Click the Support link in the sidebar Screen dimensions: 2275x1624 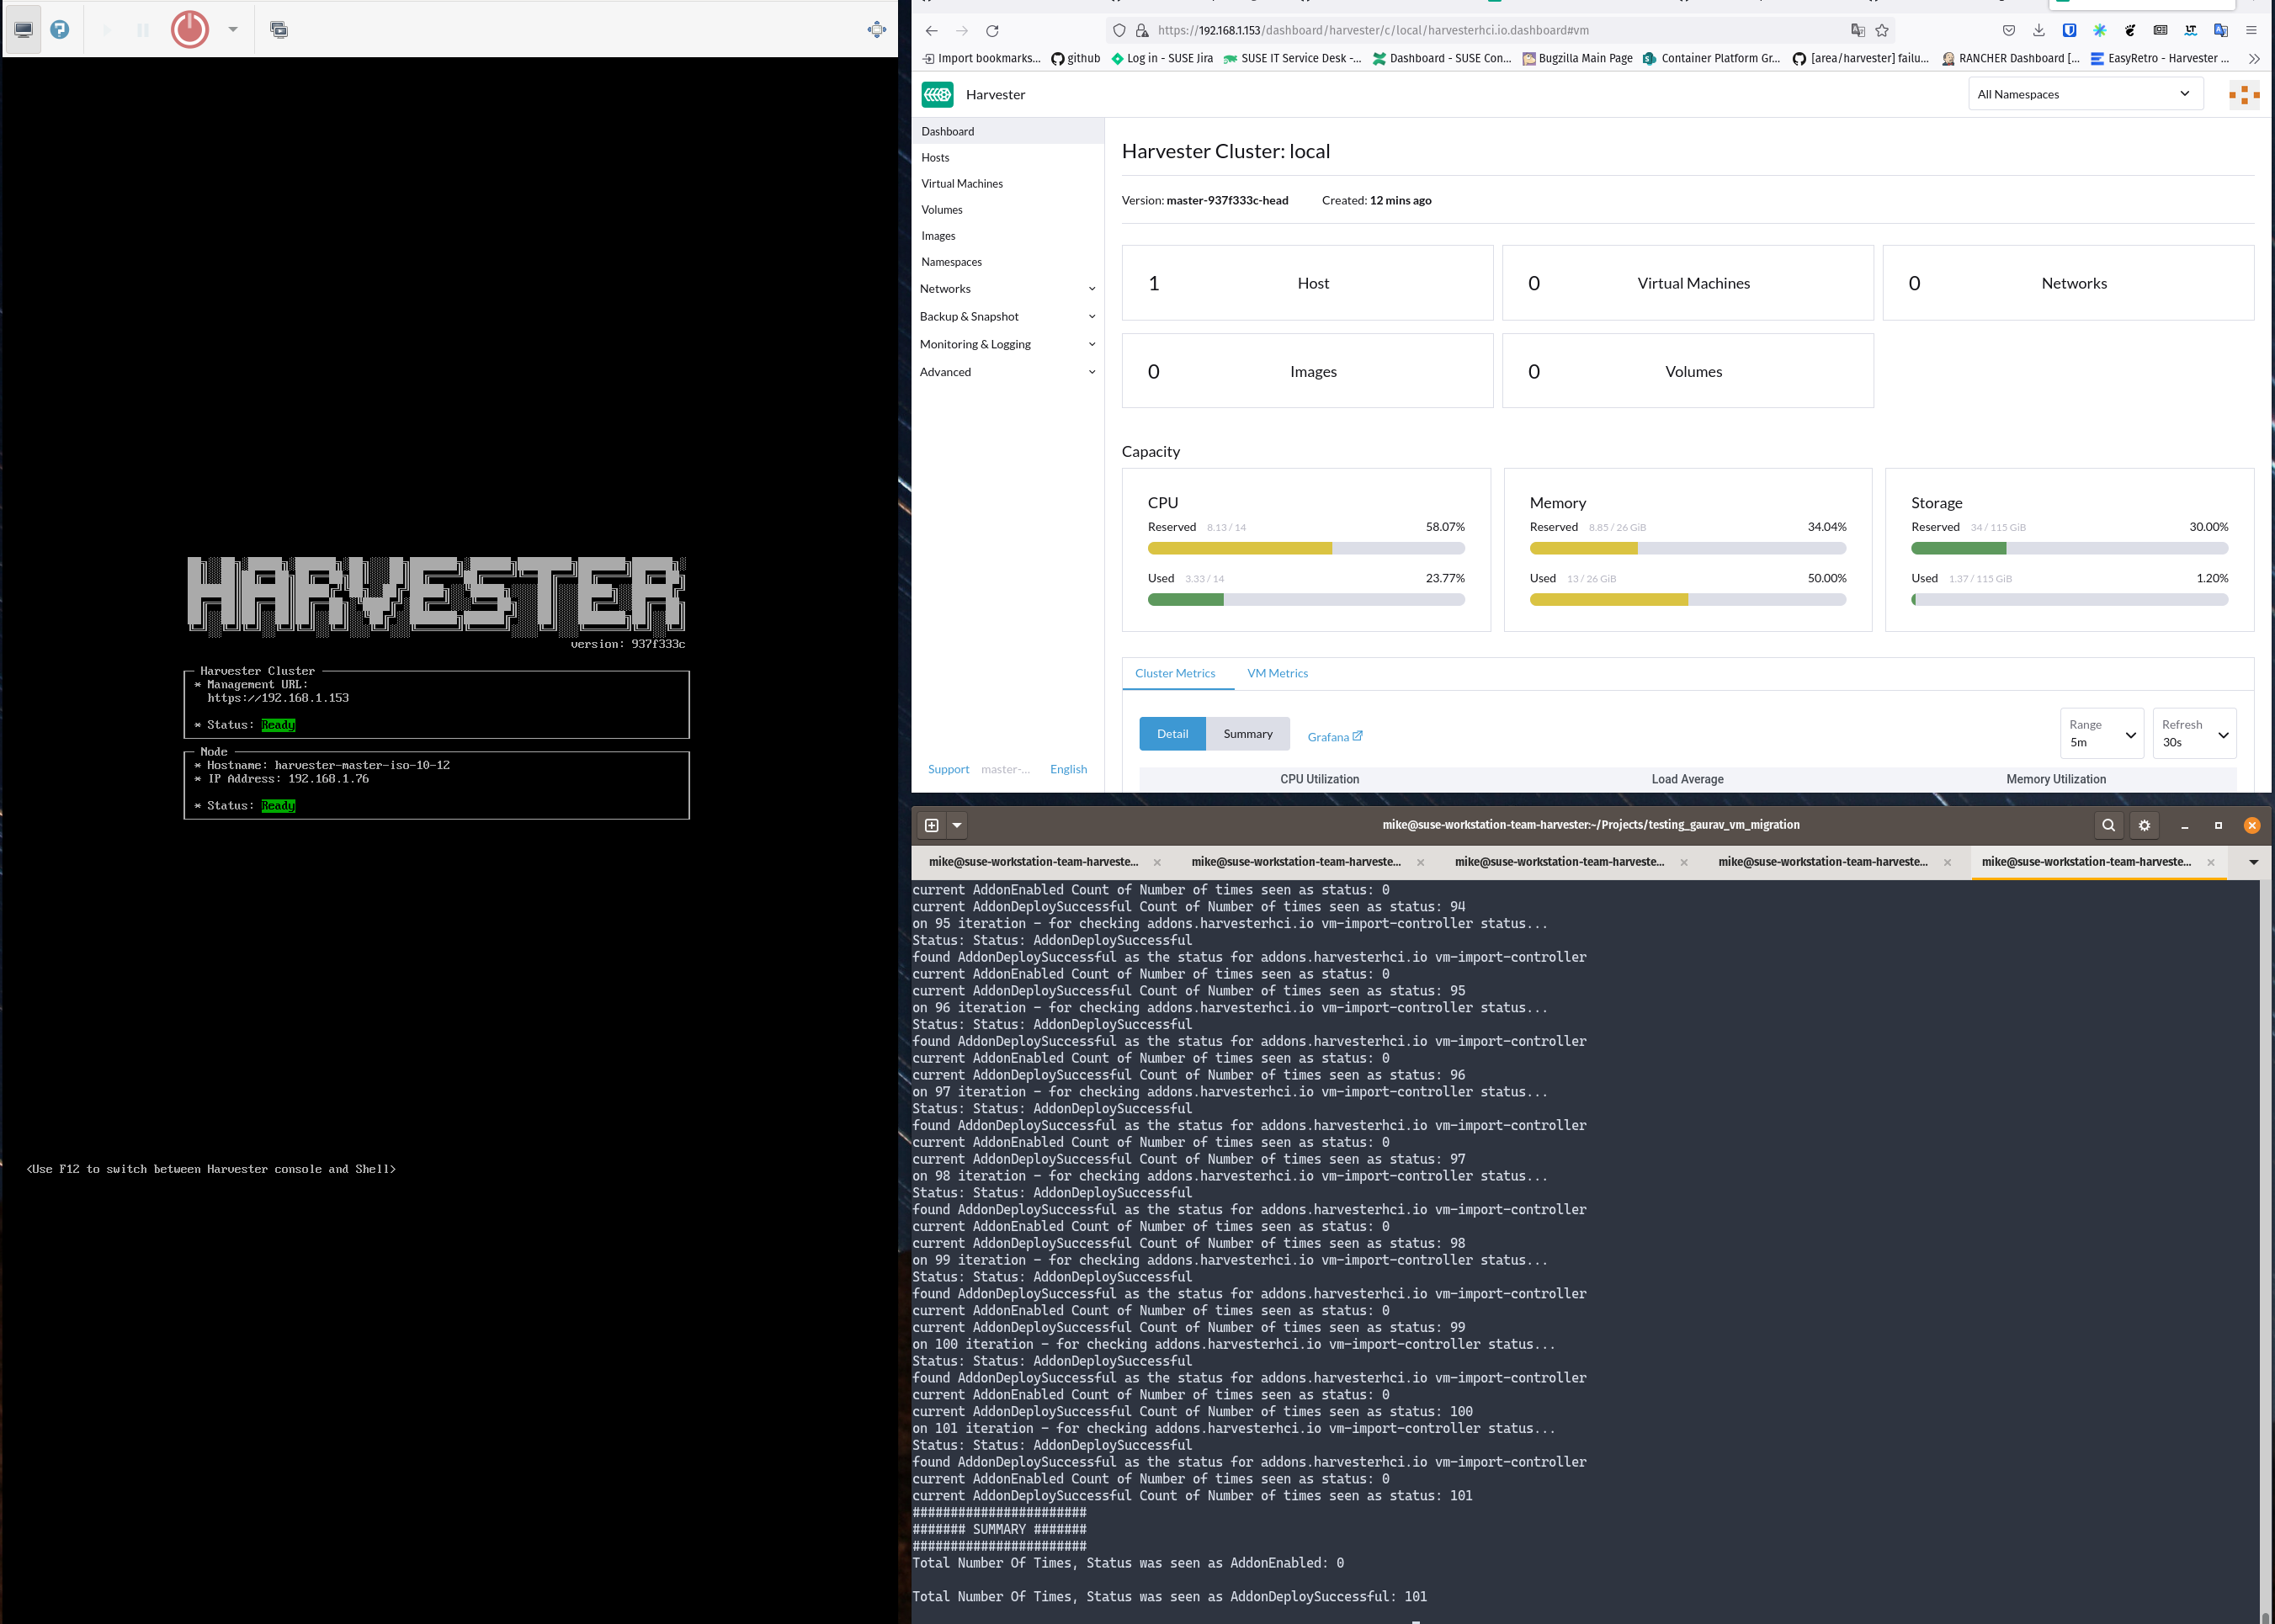coord(948,768)
